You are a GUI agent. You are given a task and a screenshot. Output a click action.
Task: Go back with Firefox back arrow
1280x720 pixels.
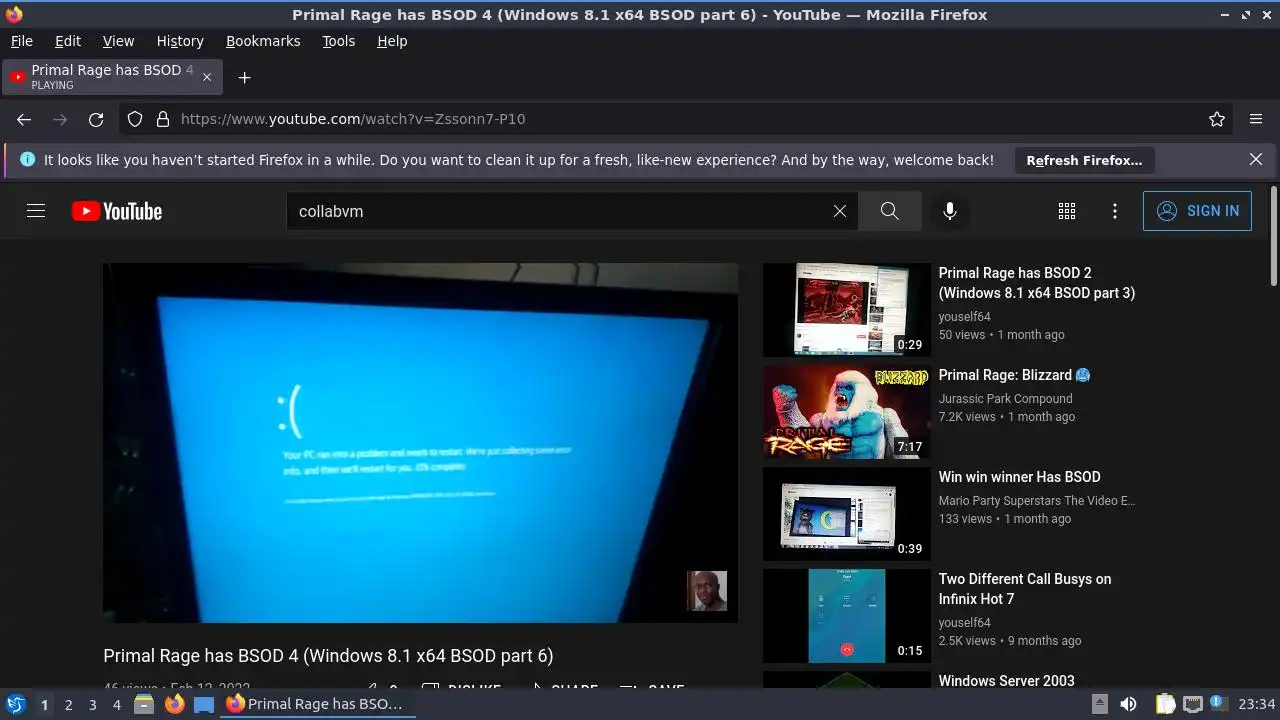(x=24, y=119)
